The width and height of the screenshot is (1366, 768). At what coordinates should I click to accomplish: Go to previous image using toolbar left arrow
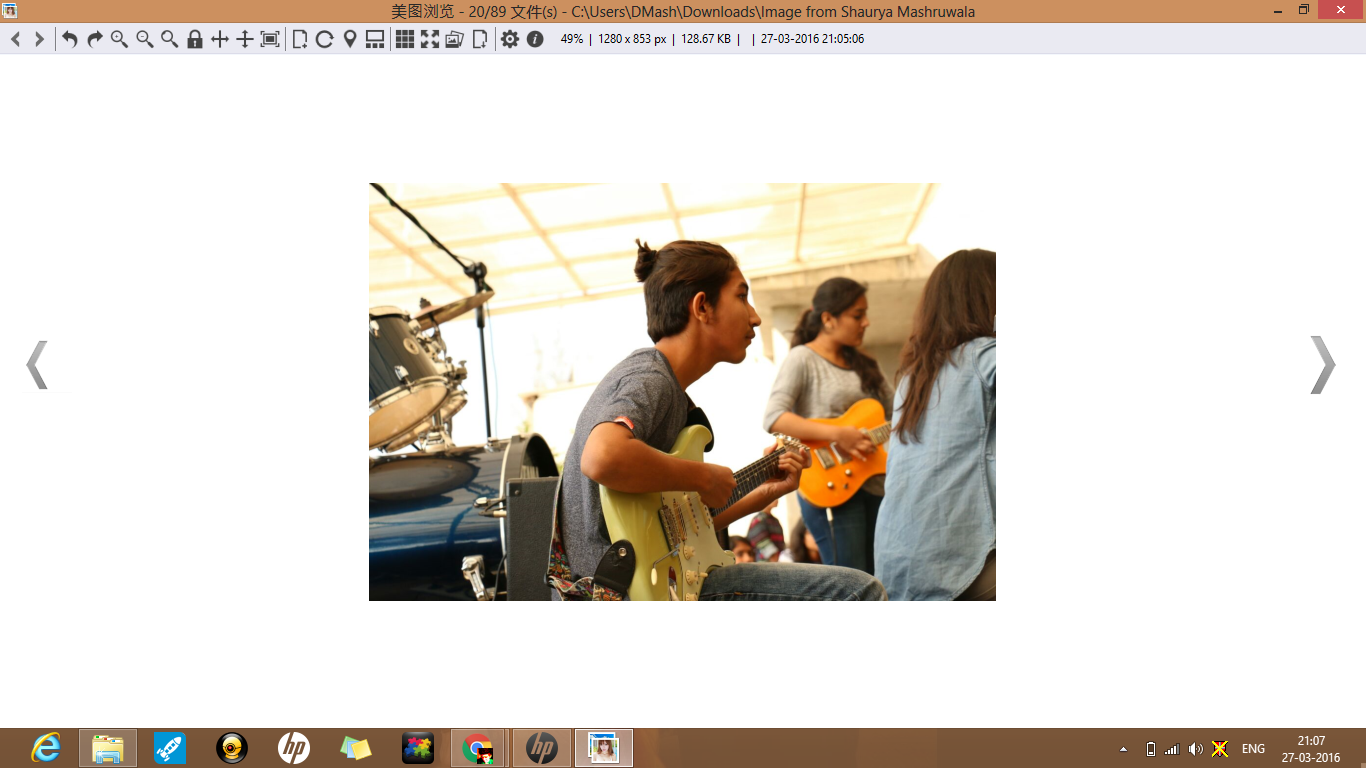tap(16, 39)
